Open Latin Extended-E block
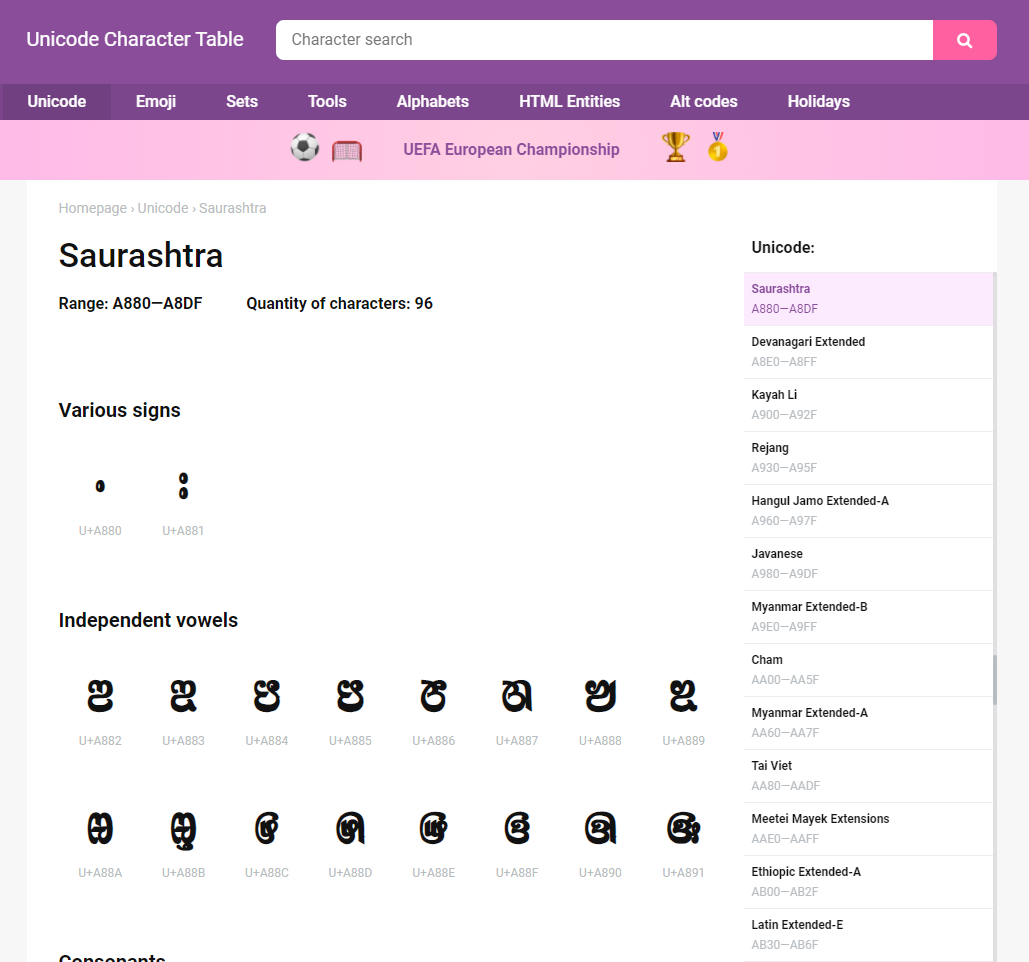The image size is (1029, 962). (868, 936)
